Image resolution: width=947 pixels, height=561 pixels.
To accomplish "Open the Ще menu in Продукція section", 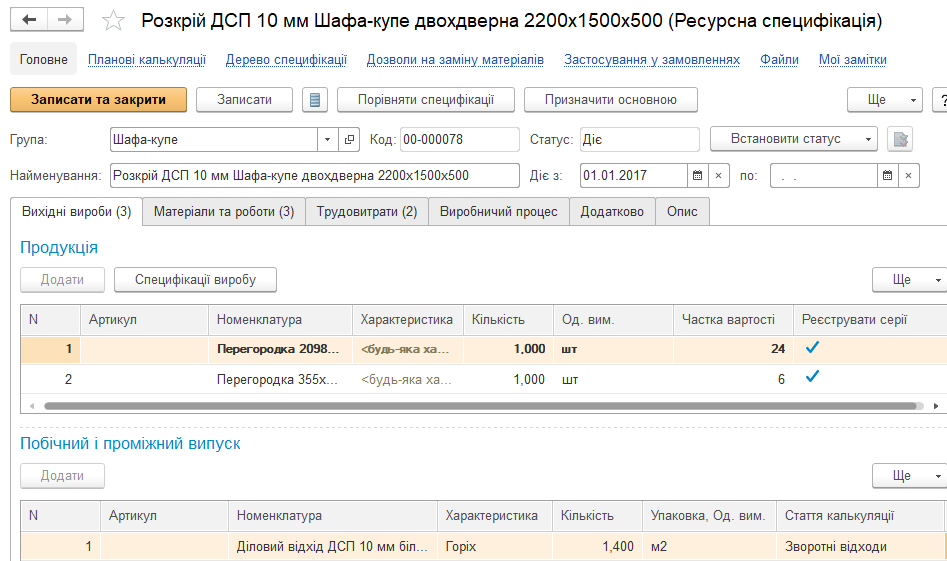I will 909,280.
